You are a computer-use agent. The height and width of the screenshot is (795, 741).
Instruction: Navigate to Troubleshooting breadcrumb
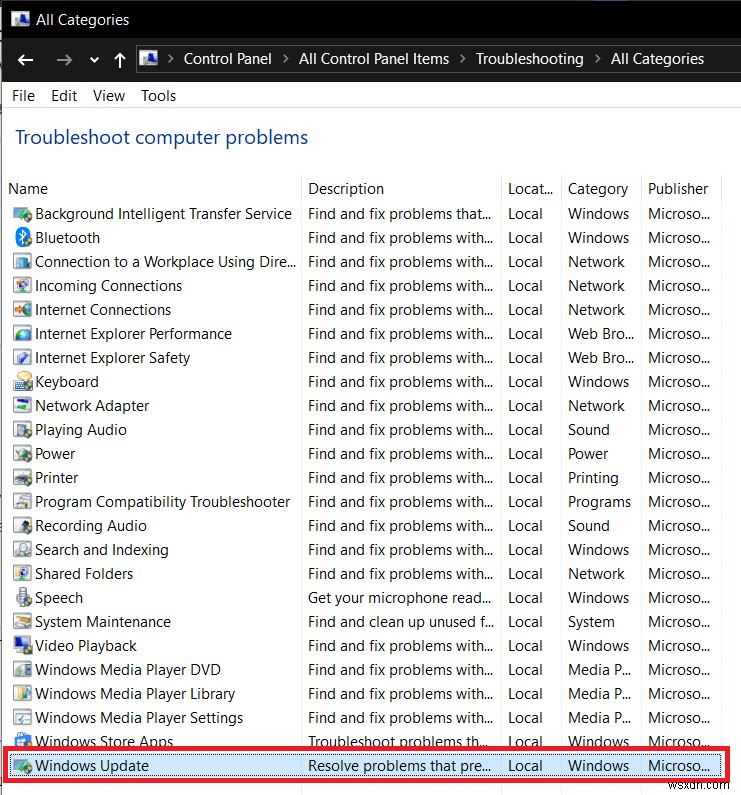click(530, 59)
